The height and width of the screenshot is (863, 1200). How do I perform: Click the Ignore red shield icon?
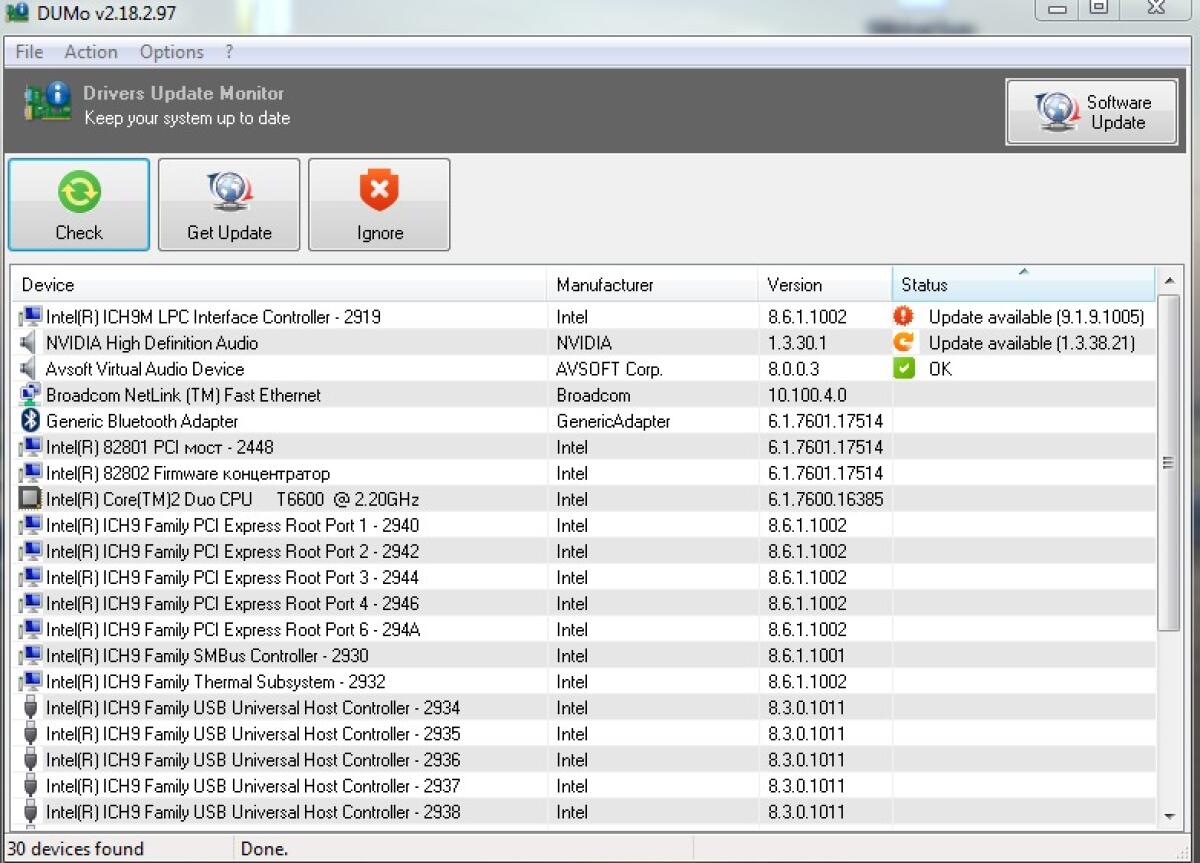pos(378,191)
